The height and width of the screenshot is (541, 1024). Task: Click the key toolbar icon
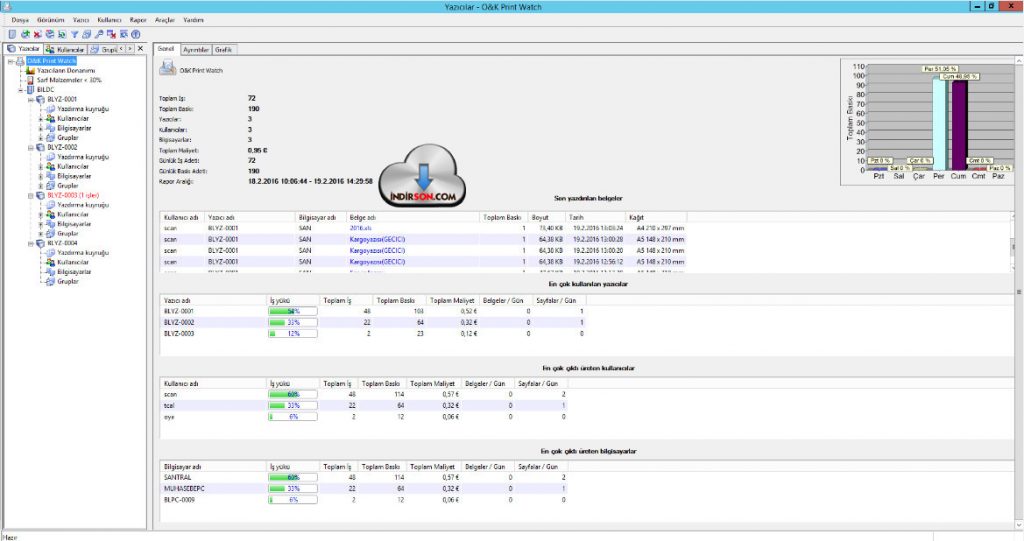click(99, 34)
